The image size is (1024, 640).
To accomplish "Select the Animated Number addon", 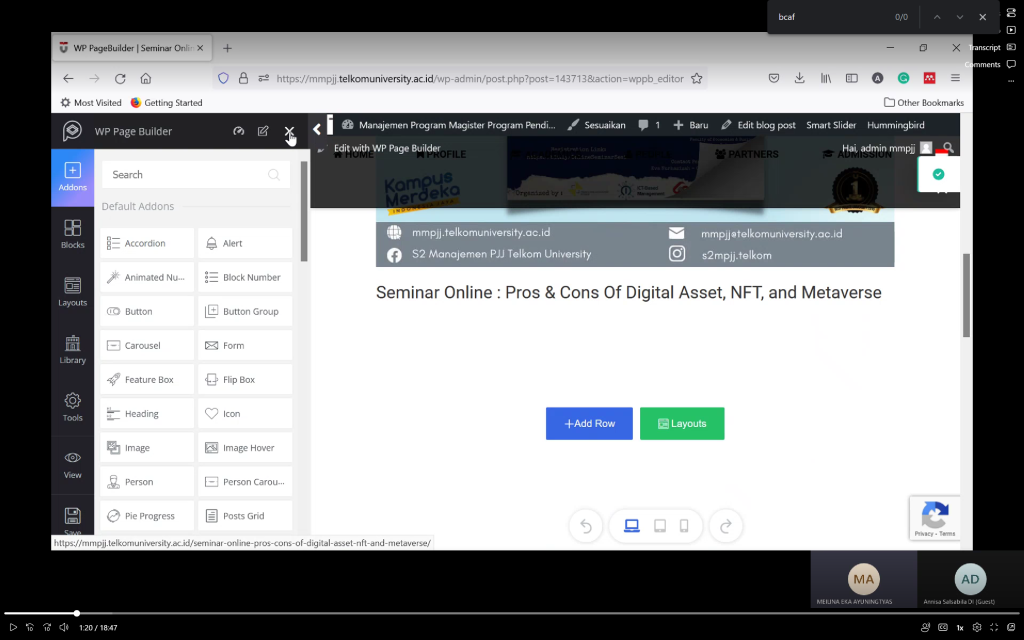I will [147, 277].
